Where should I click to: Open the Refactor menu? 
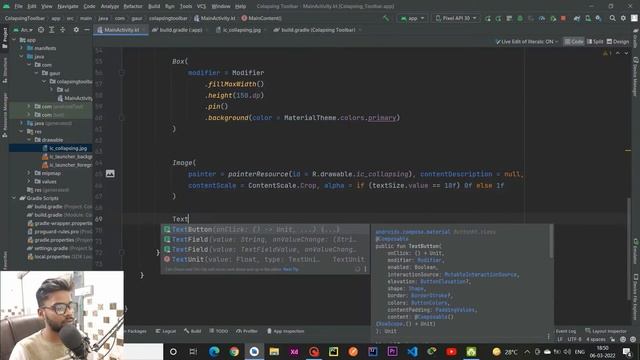[x=133, y=7]
